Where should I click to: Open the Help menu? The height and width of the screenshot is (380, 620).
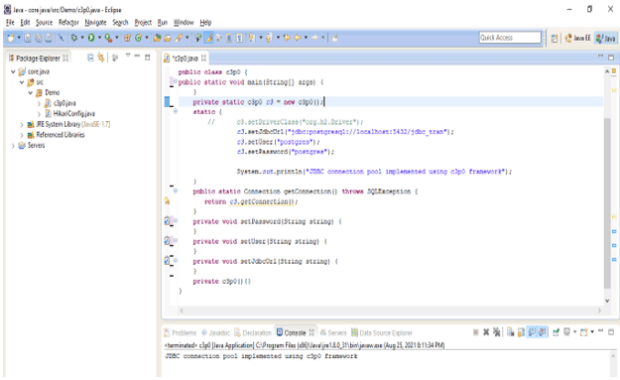tap(206, 23)
